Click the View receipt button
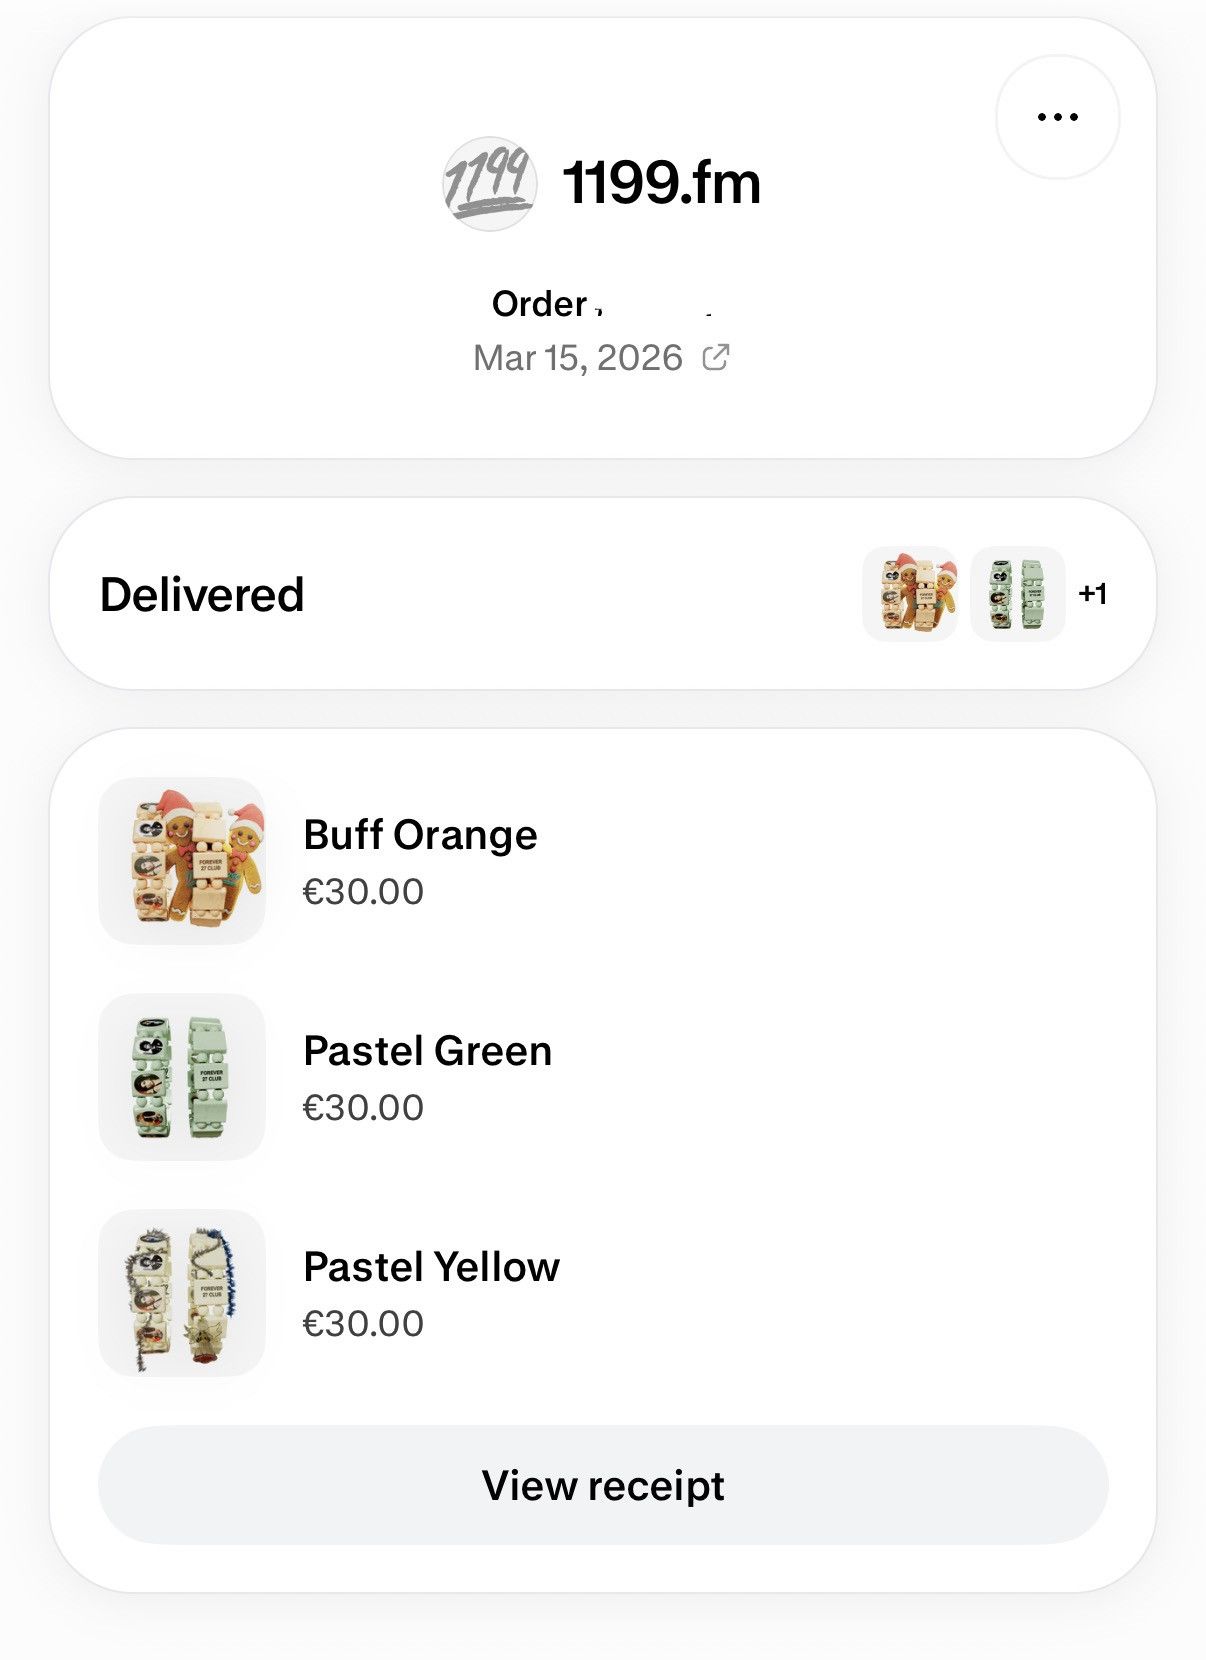 click(x=603, y=1485)
